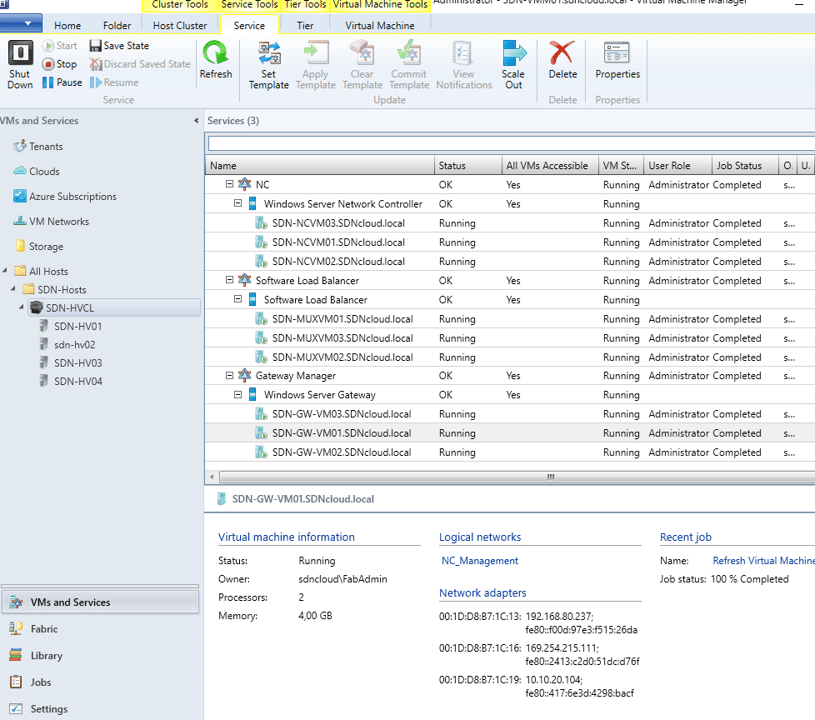Screen dimensions: 815x720
Task: Click the services search filter box
Action: point(511,143)
